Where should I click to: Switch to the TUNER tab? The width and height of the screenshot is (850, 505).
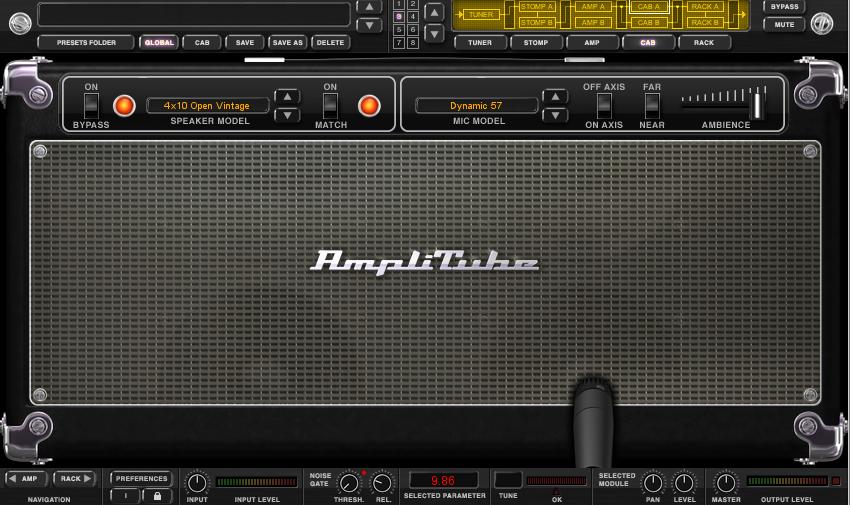pos(480,43)
